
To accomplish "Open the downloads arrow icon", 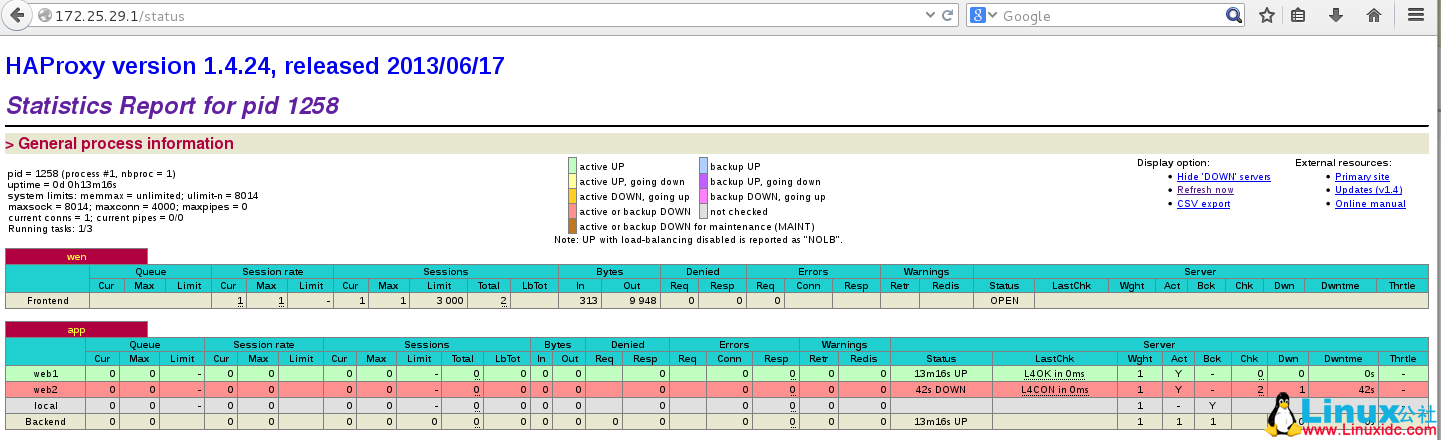I will point(1335,16).
